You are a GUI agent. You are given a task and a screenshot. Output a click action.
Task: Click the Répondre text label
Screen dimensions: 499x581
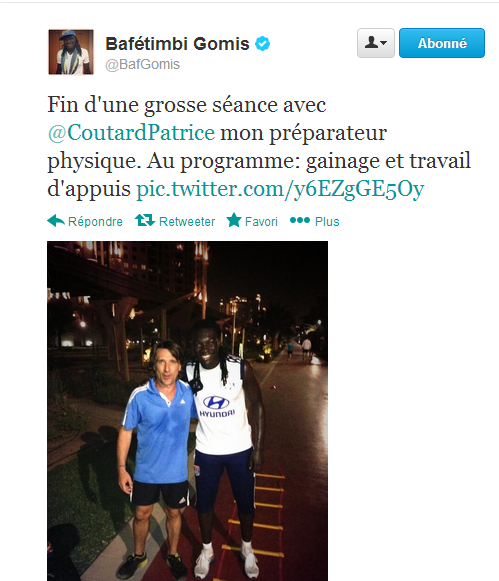pos(95,222)
